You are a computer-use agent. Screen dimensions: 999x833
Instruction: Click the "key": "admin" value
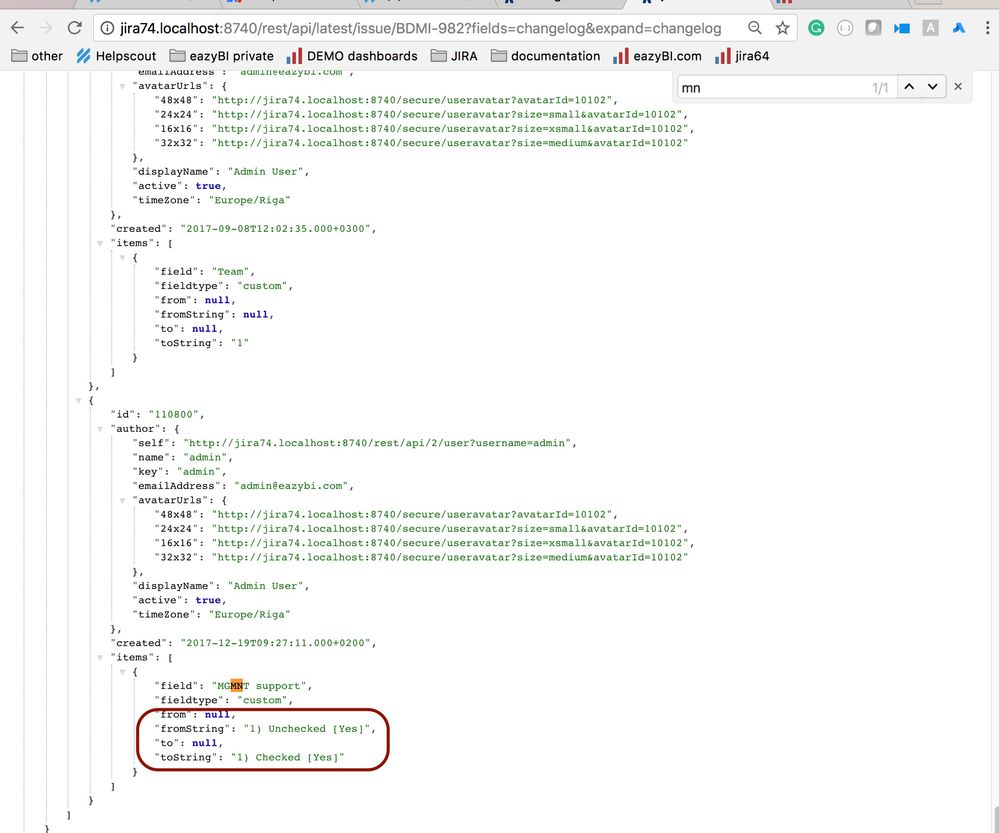[x=199, y=472]
